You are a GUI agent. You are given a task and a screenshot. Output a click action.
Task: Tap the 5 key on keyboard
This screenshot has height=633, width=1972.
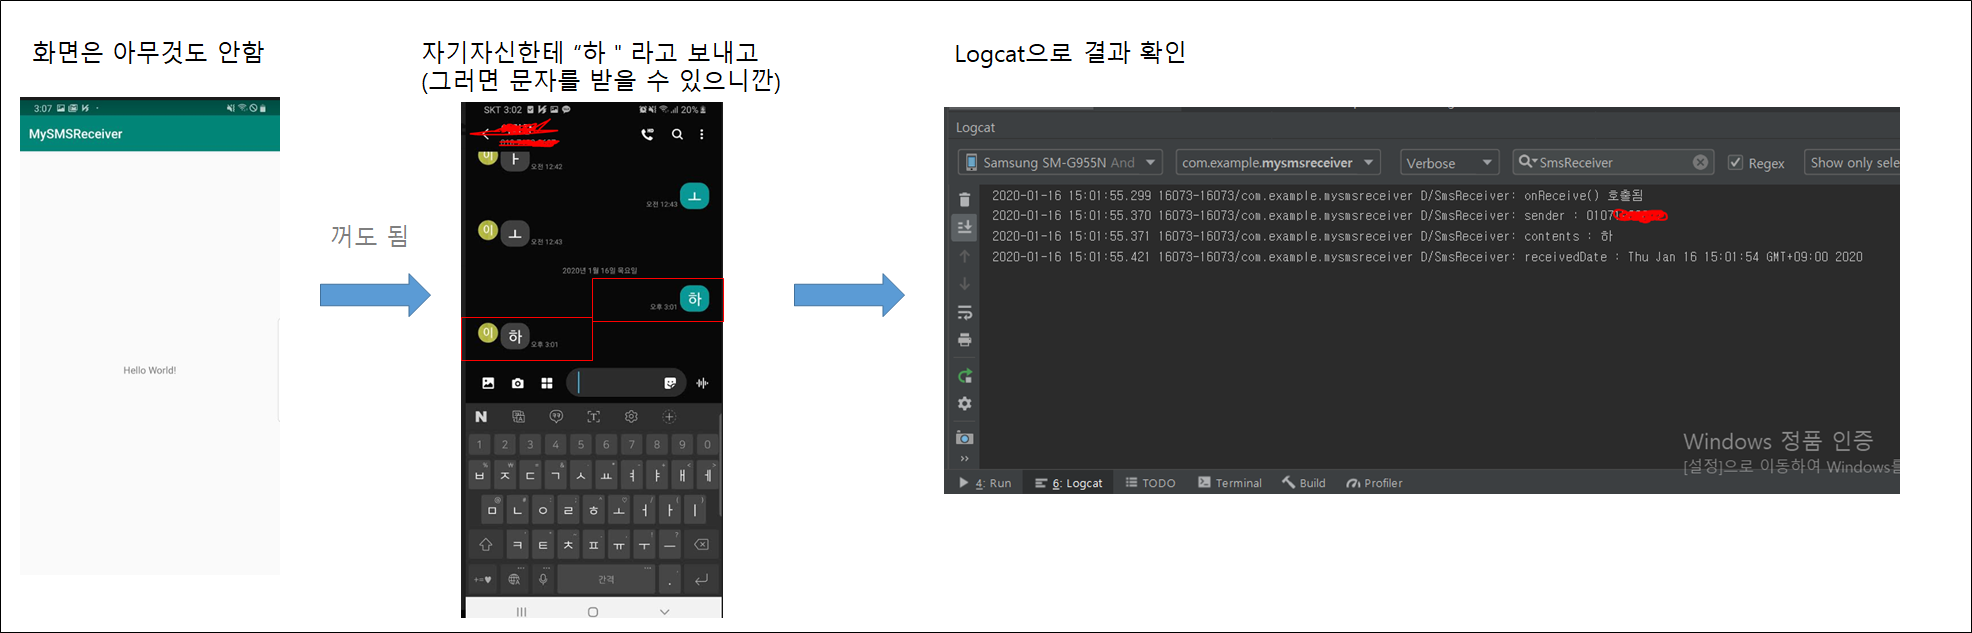point(581,445)
